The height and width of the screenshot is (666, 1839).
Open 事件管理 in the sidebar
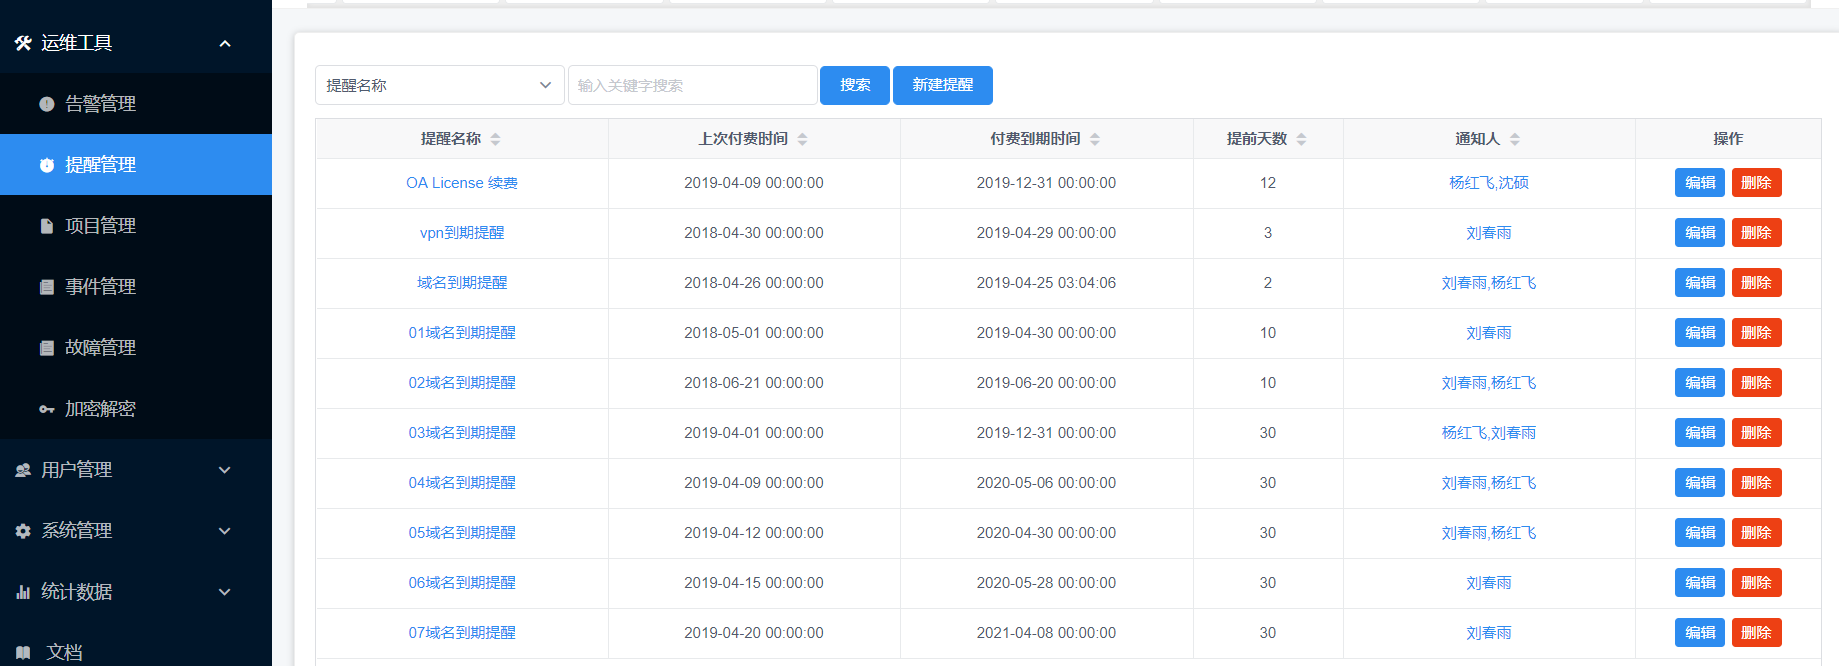coord(136,287)
